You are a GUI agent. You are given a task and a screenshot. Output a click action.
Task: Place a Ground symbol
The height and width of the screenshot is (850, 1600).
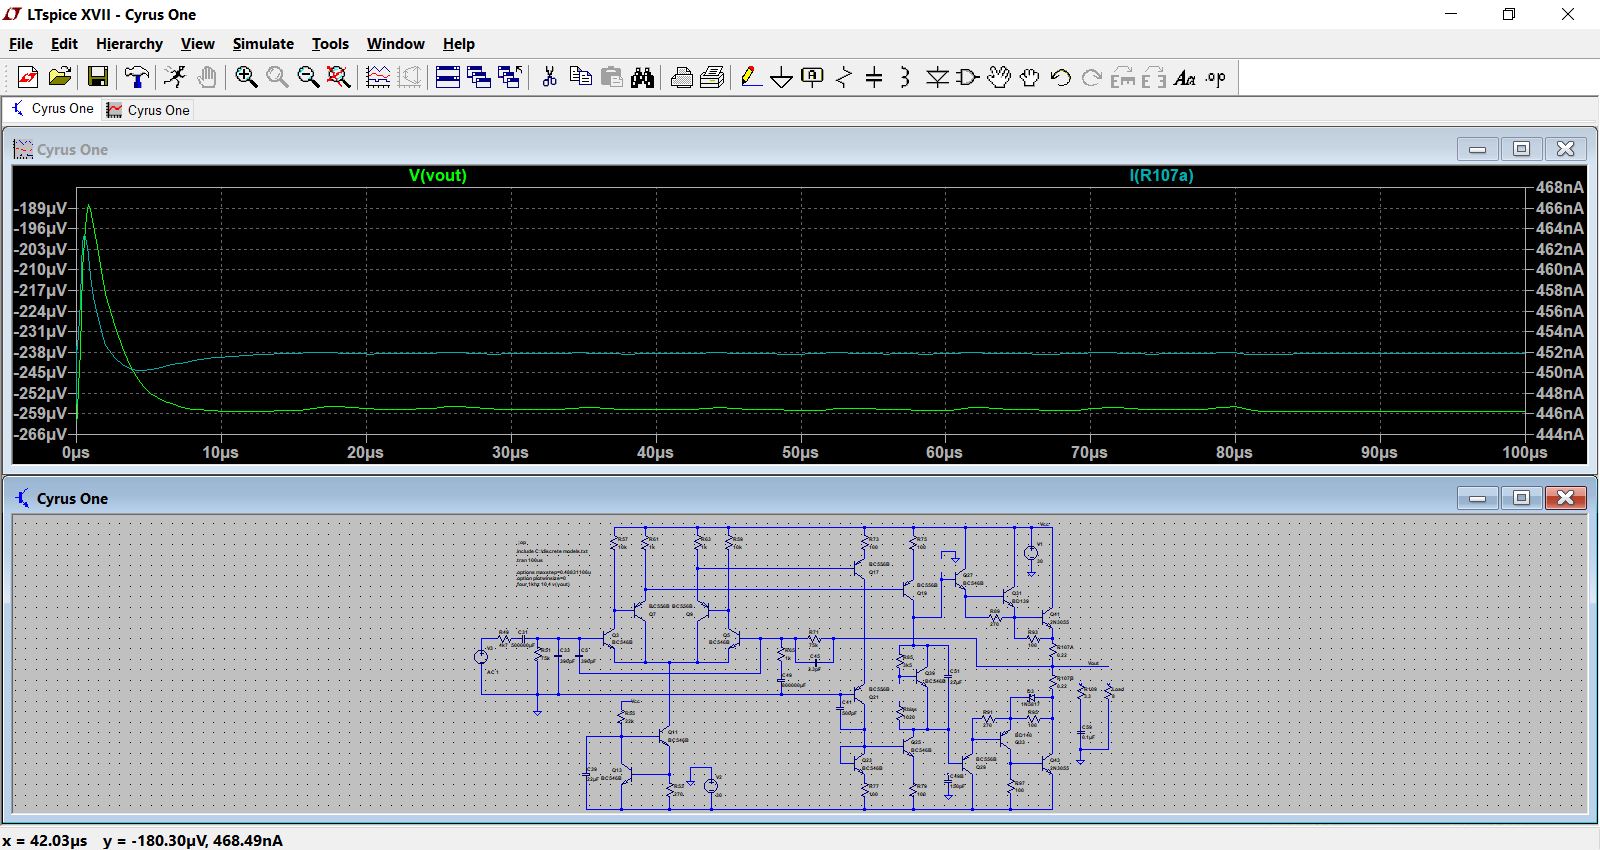tap(782, 77)
